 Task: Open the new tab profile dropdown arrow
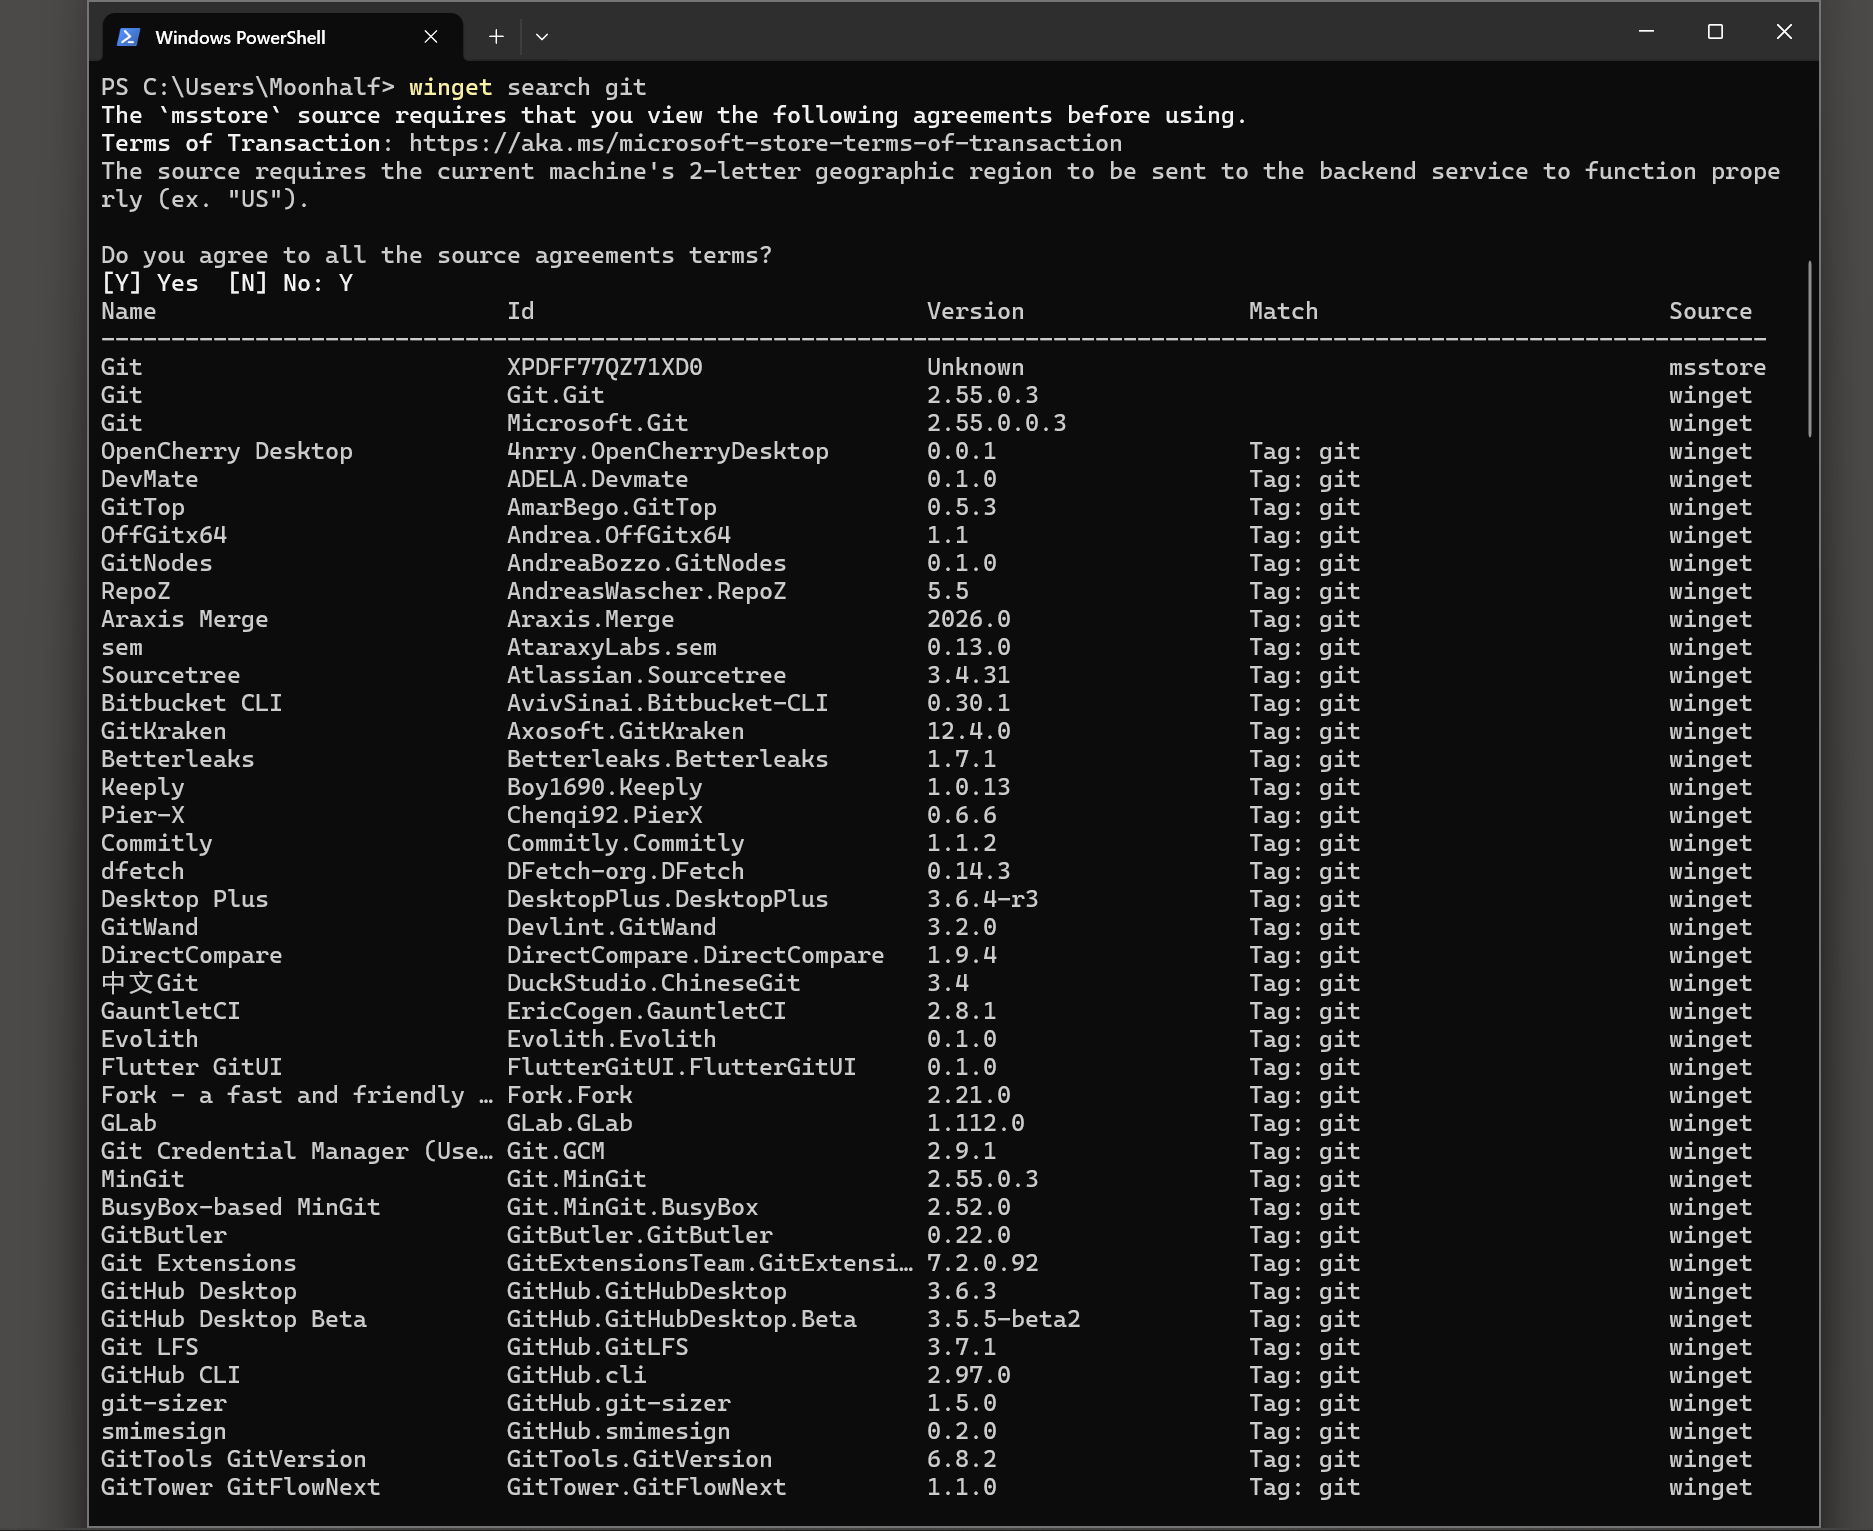click(x=542, y=37)
